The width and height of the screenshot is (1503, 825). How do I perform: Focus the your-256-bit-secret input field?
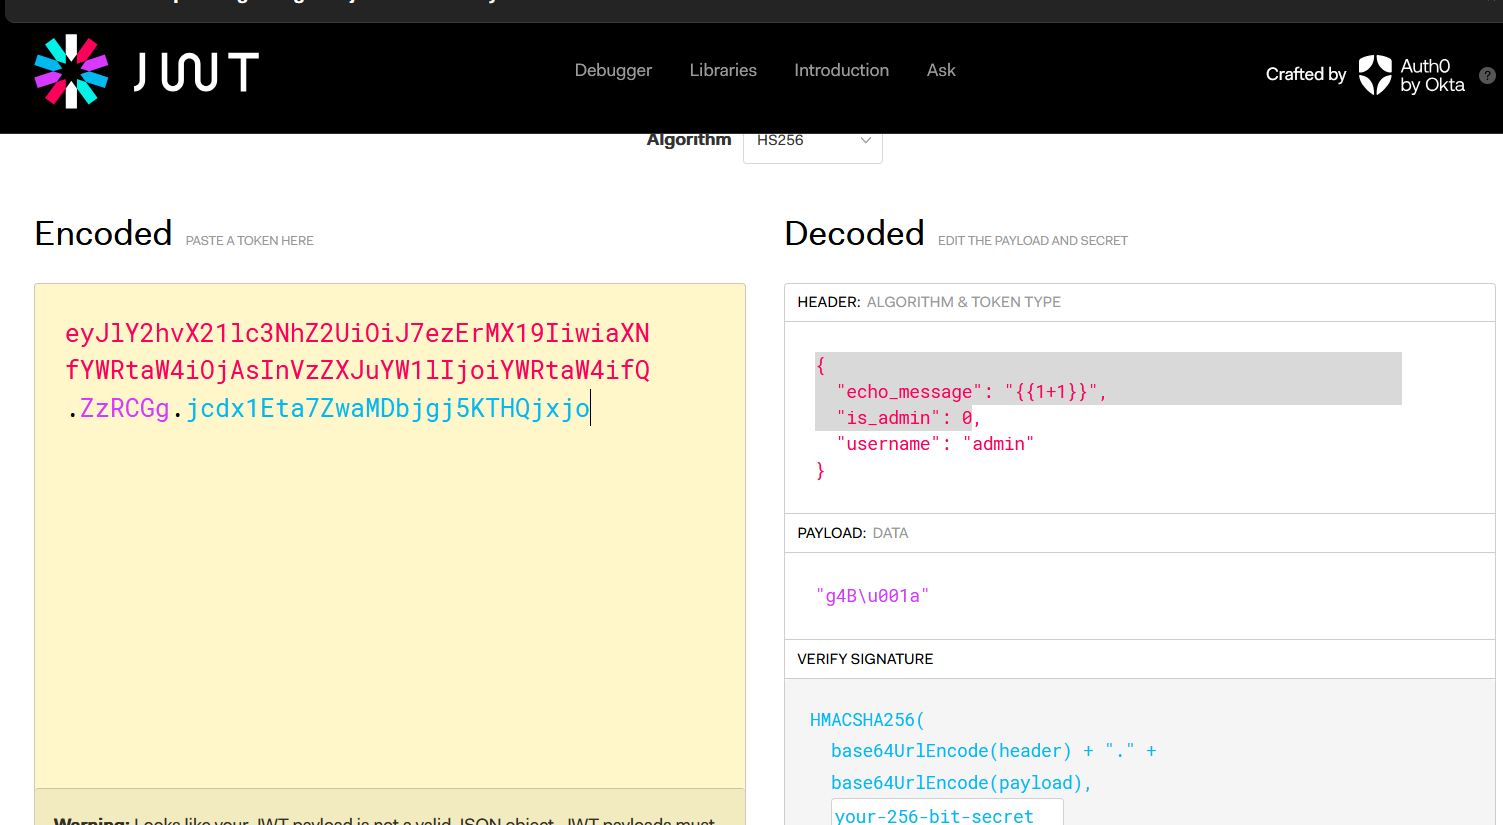pos(946,815)
